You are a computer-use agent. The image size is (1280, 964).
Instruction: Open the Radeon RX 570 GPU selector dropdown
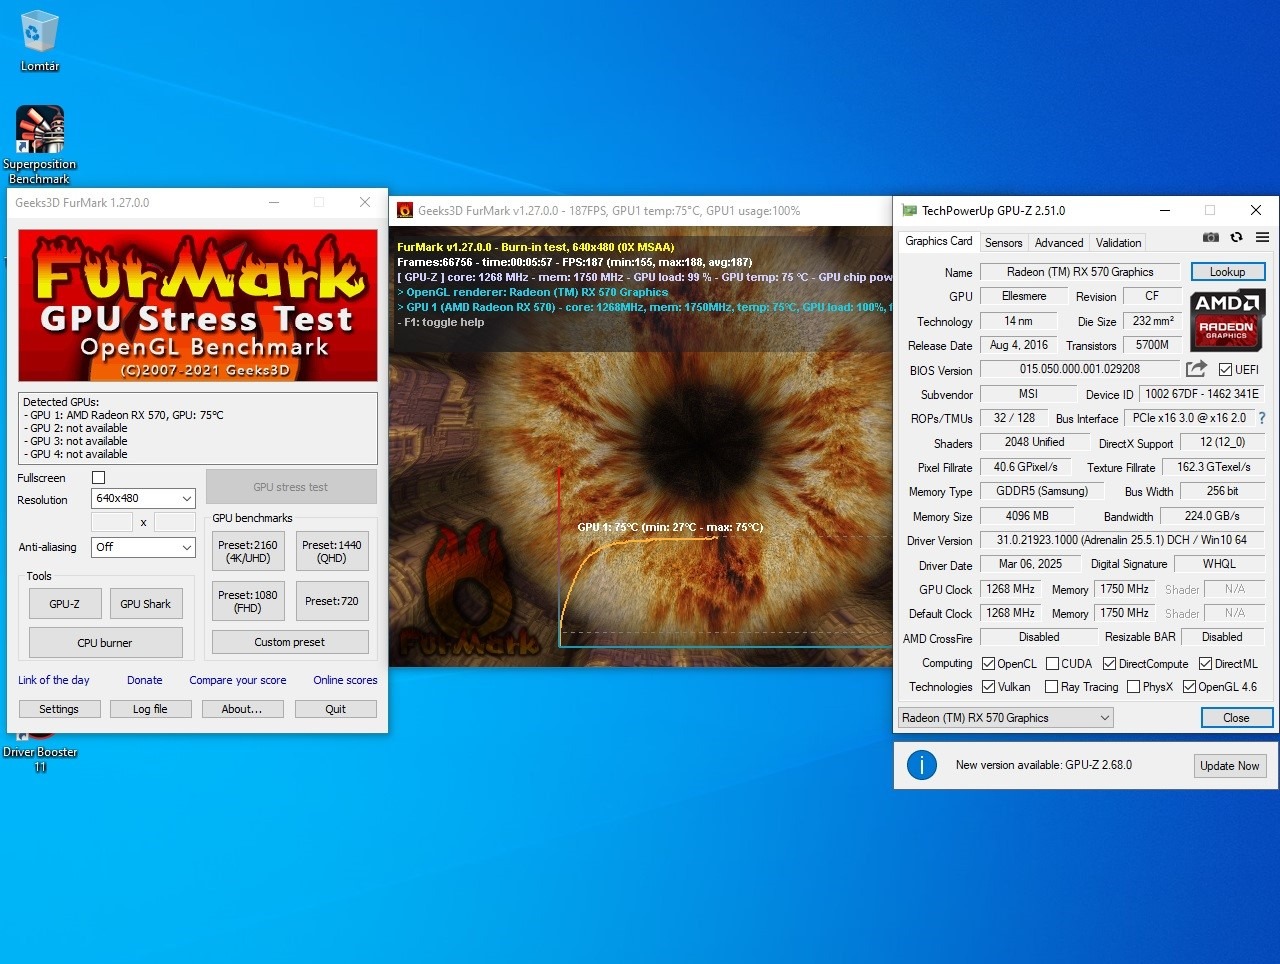pos(1006,718)
